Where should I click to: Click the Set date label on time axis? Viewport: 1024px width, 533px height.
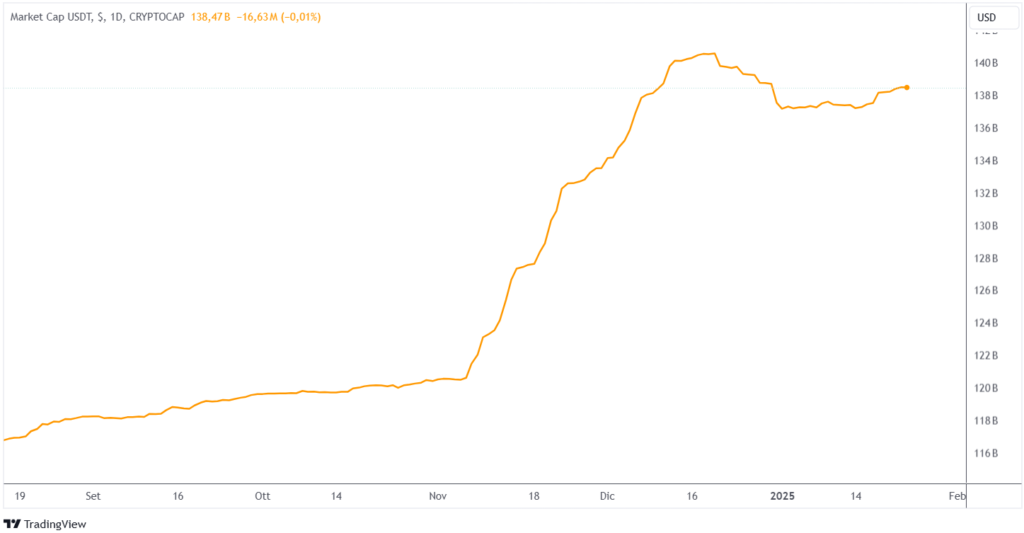(93, 496)
